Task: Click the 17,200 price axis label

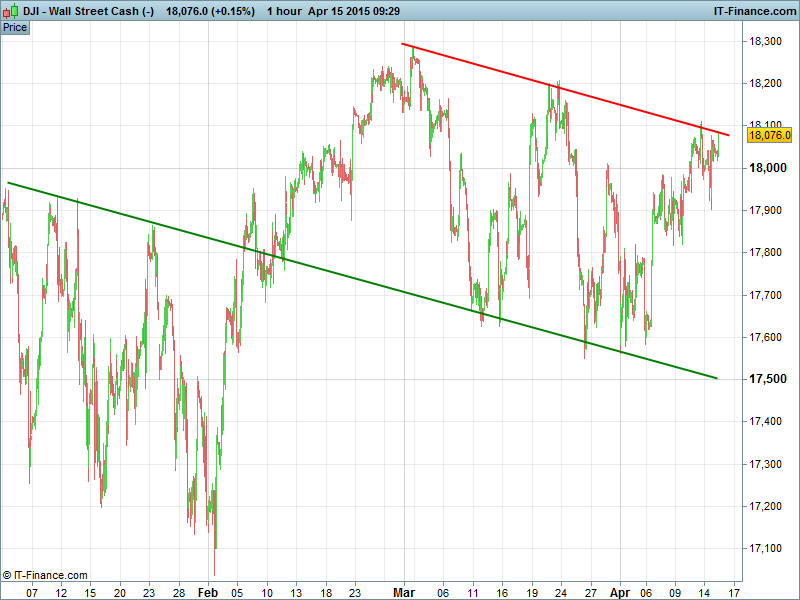Action: 765,506
